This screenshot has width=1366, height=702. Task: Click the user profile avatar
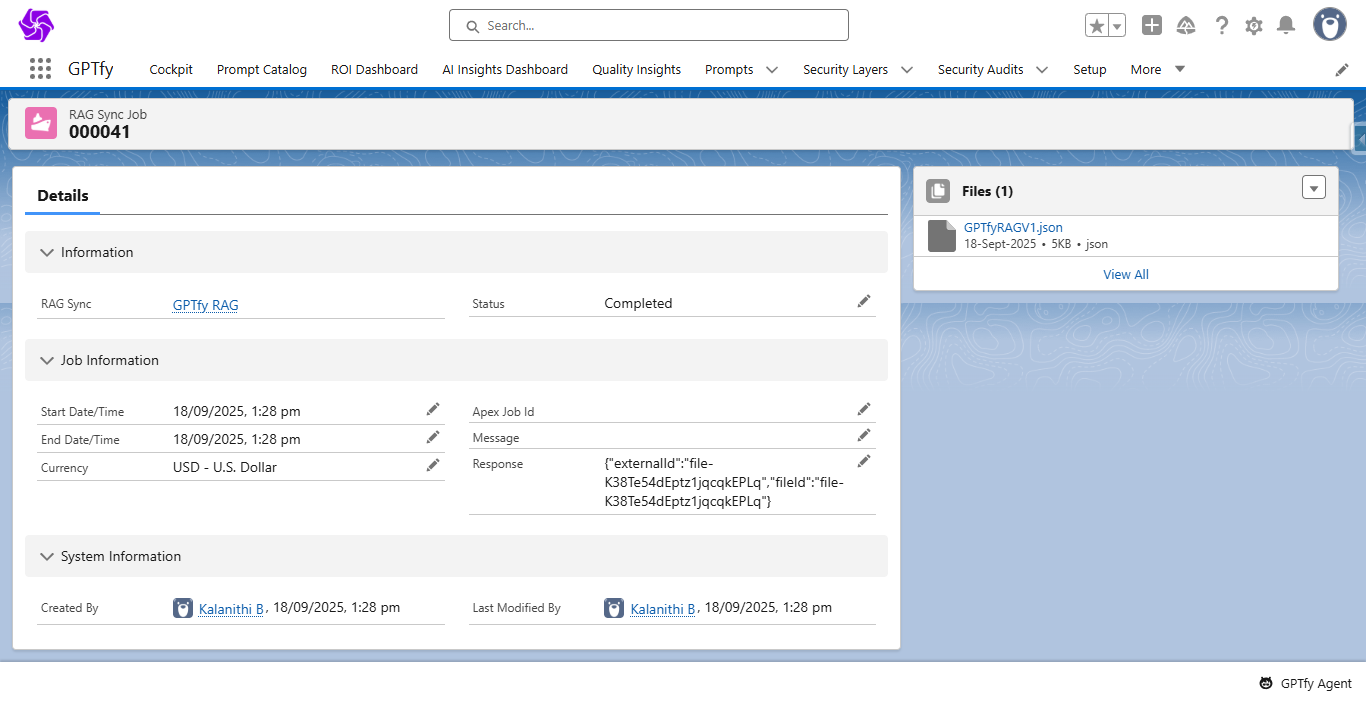[1329, 25]
